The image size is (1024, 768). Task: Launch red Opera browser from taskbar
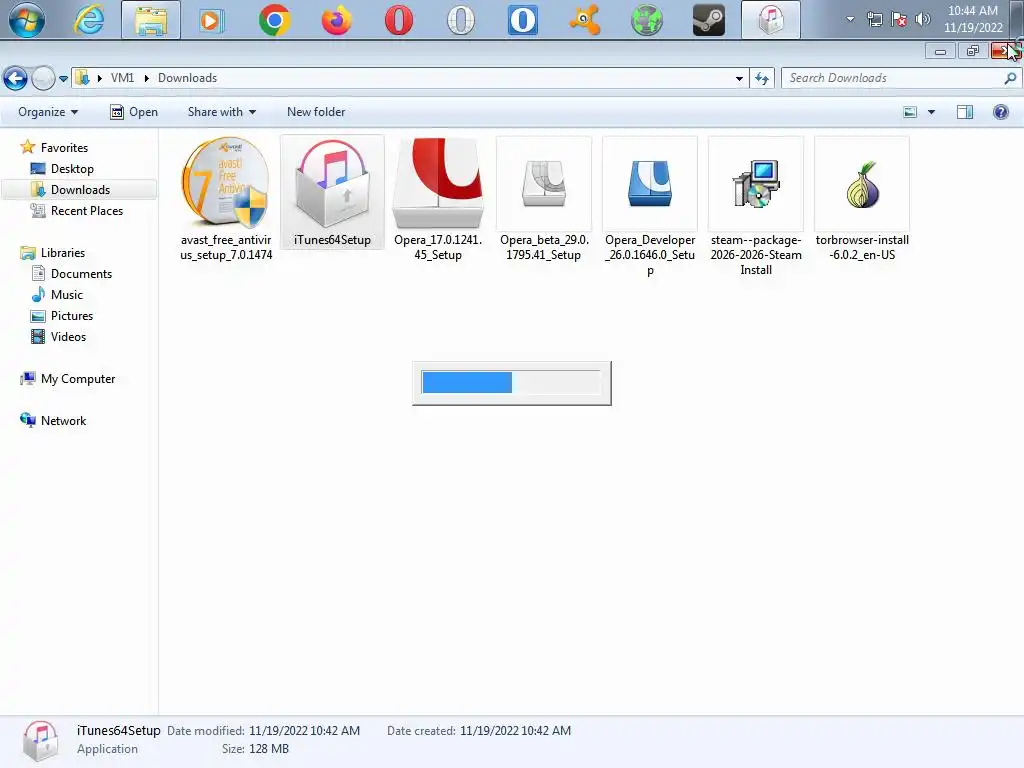click(398, 20)
